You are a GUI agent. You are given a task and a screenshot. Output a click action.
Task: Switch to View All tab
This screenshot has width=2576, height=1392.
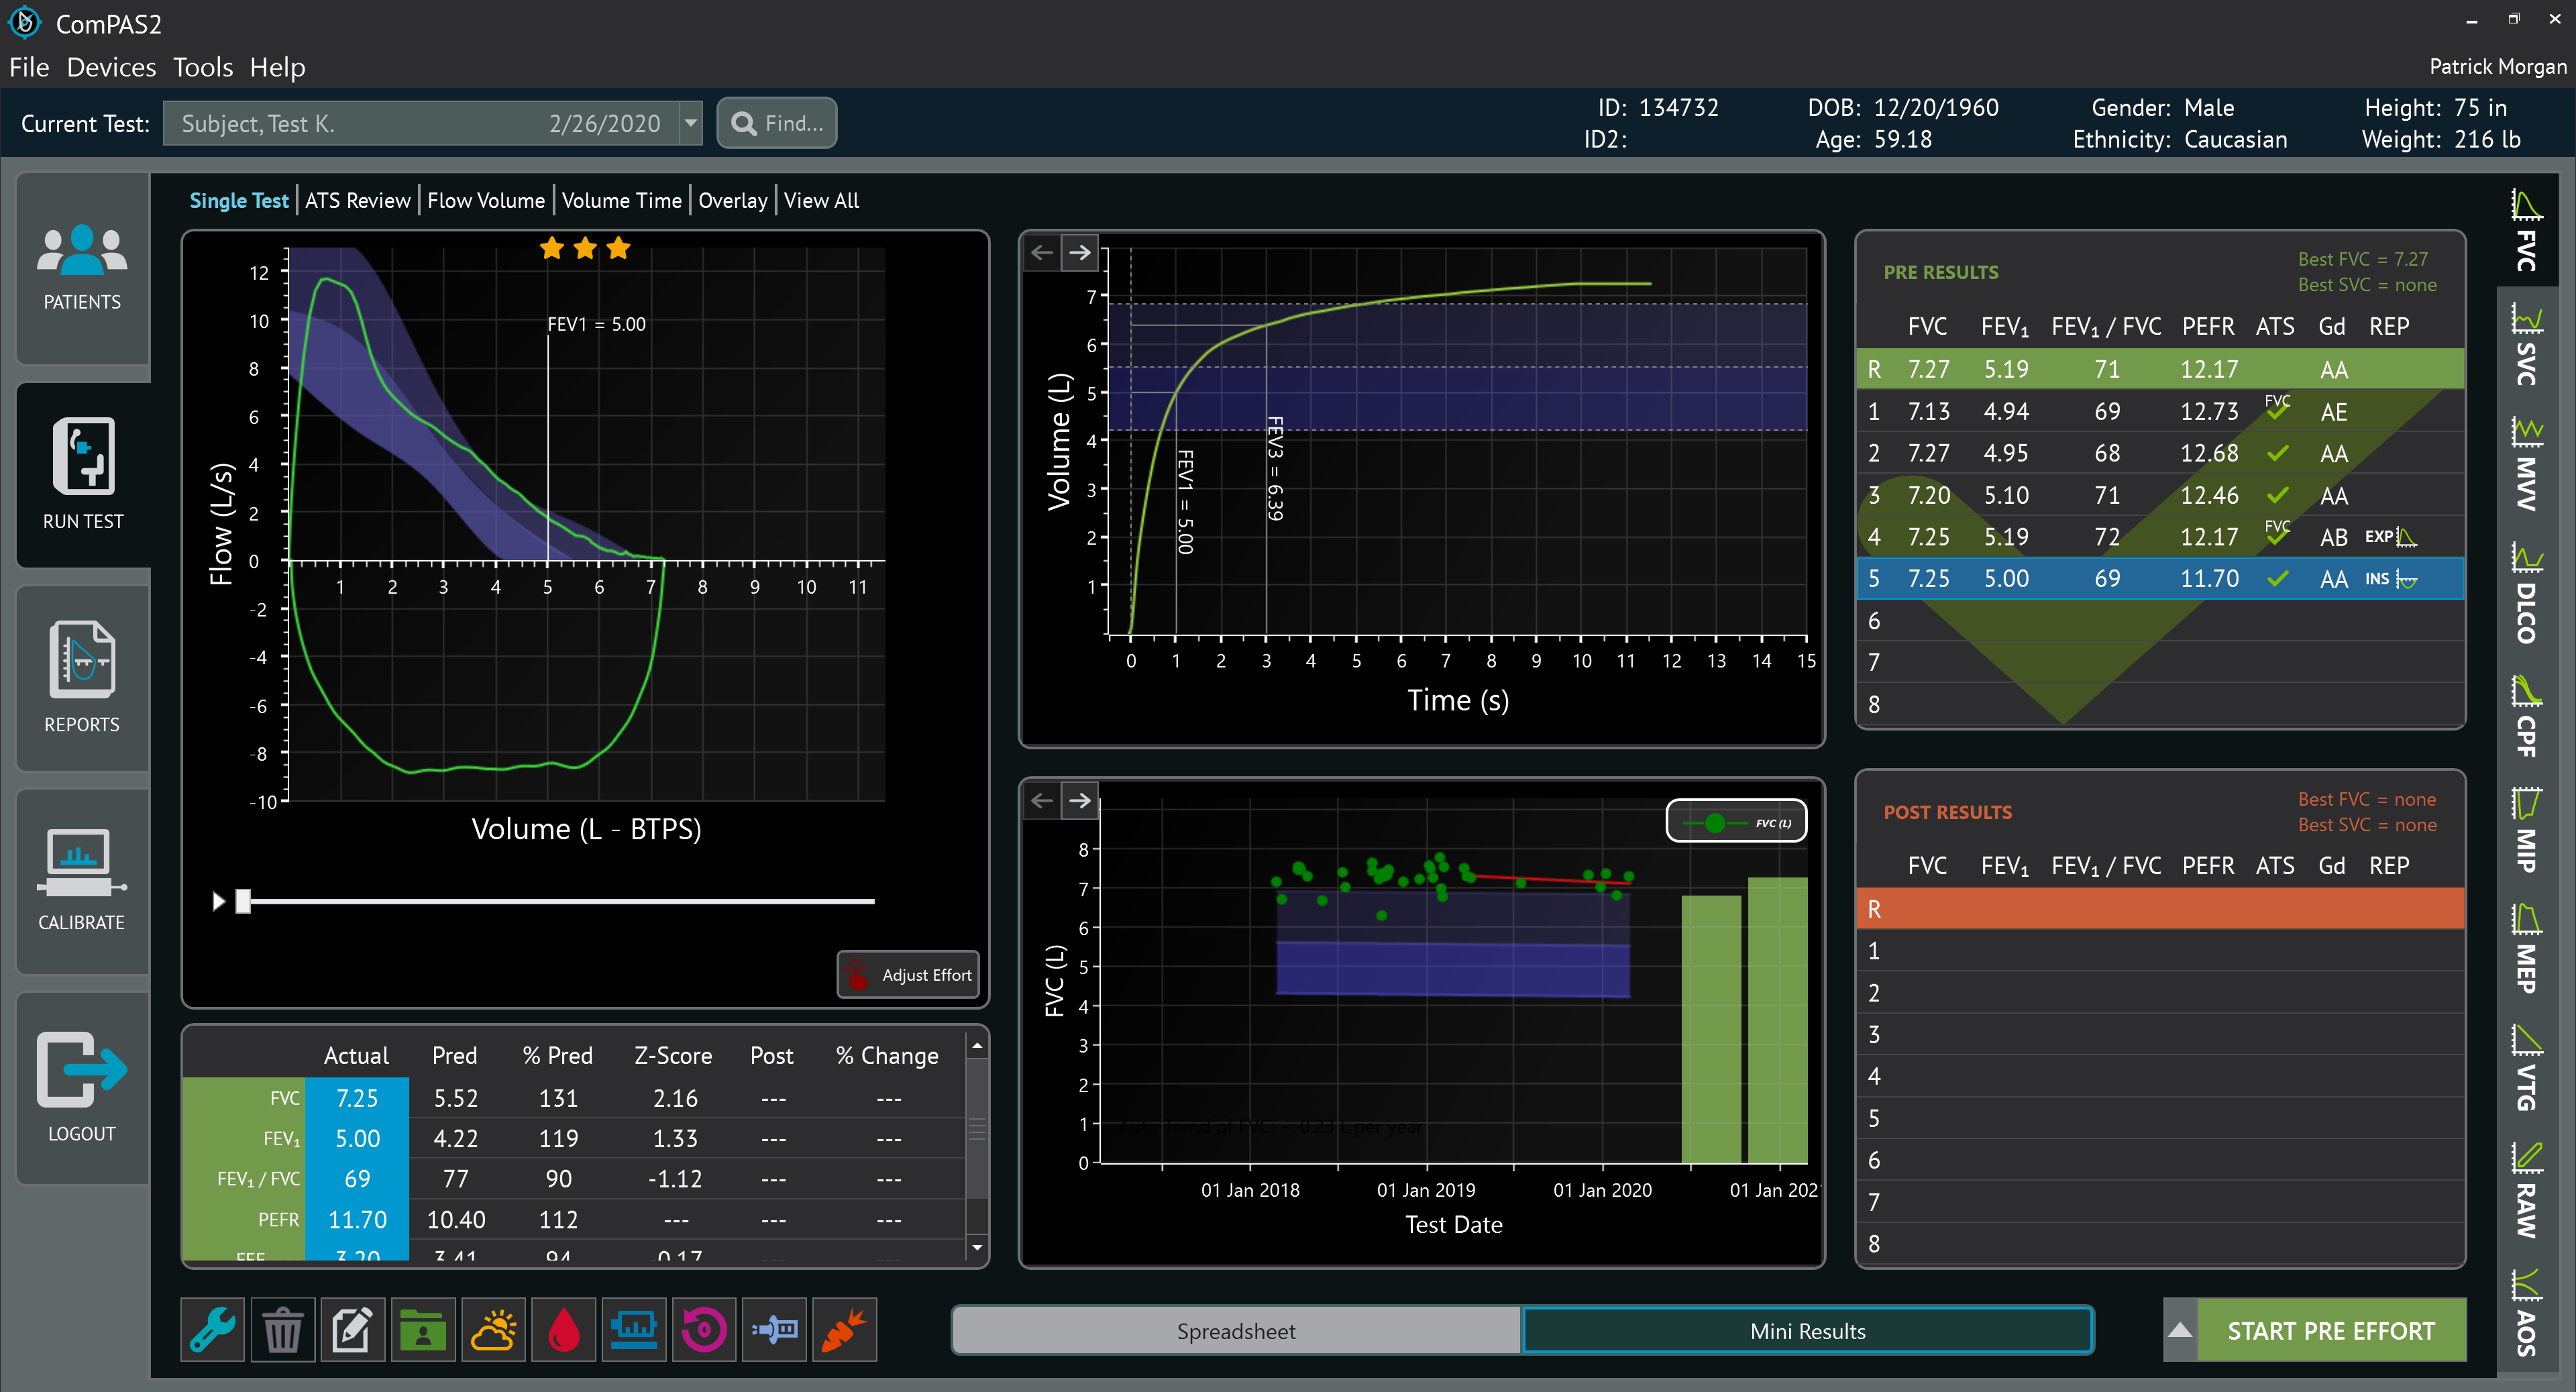821,200
